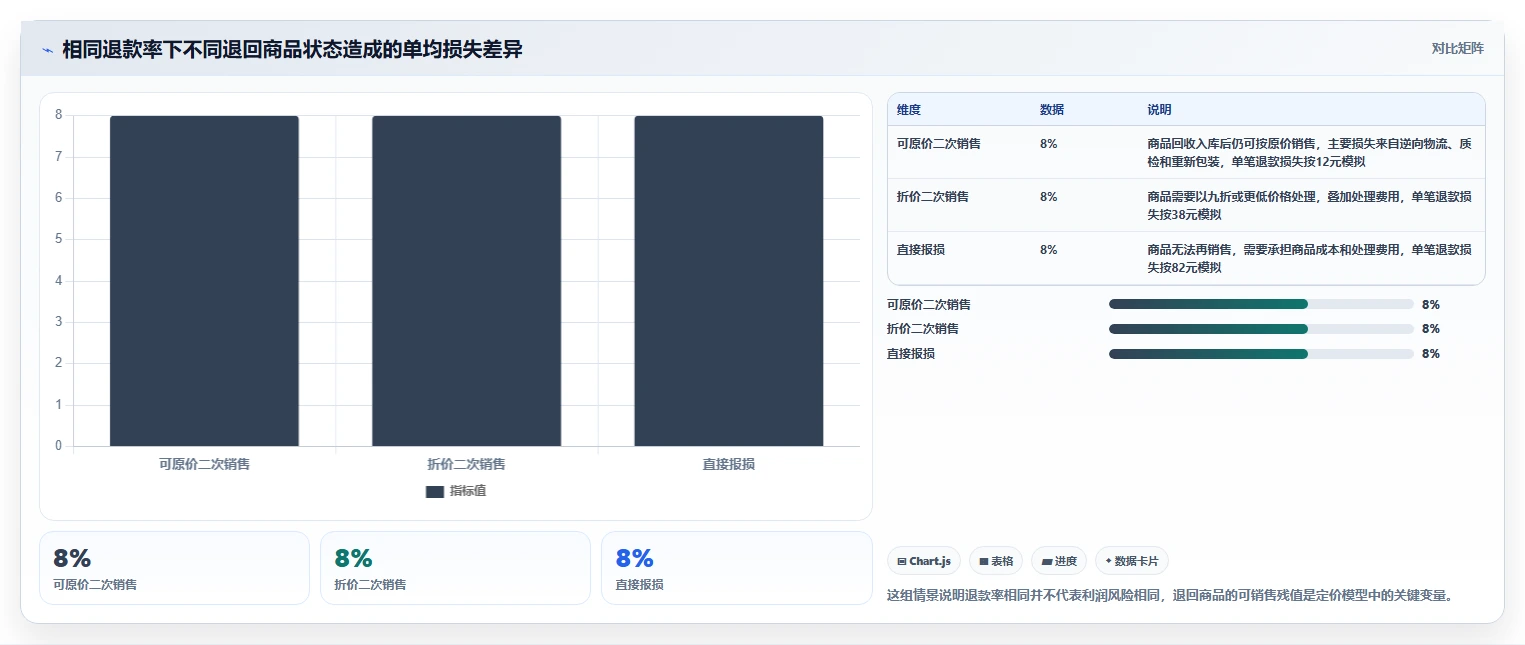Click the 可原价二次销售 x-axis label

pyautogui.click(x=204, y=464)
